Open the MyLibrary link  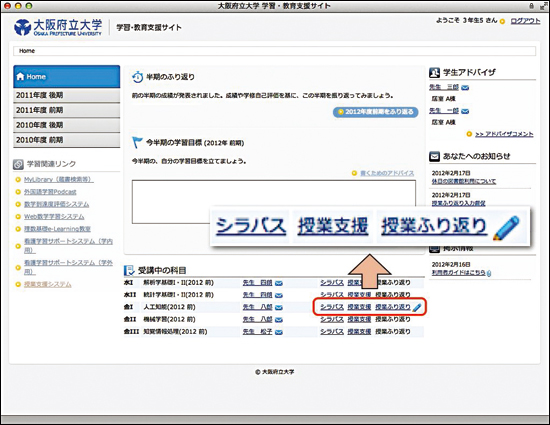pyautogui.click(x=59, y=180)
